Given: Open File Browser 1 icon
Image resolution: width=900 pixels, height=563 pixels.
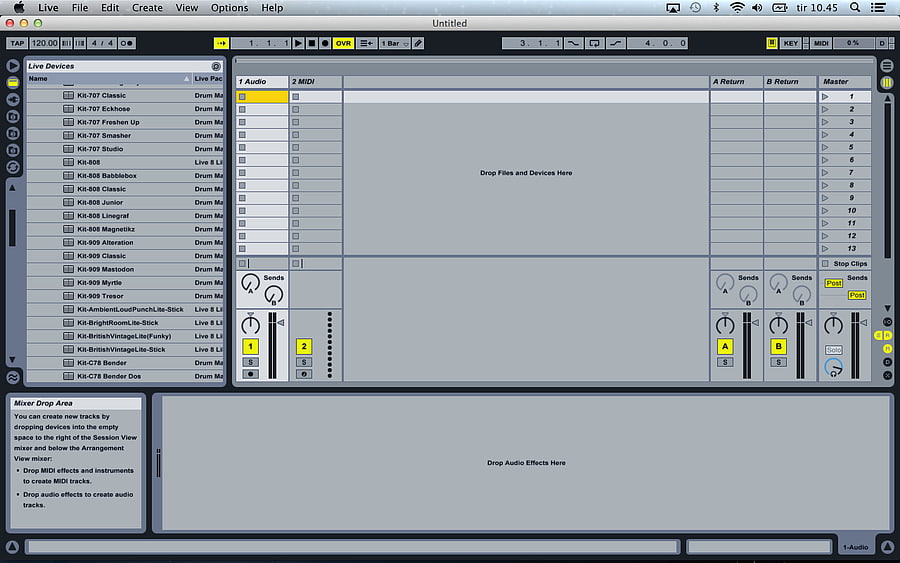Looking at the screenshot, I should (13, 117).
